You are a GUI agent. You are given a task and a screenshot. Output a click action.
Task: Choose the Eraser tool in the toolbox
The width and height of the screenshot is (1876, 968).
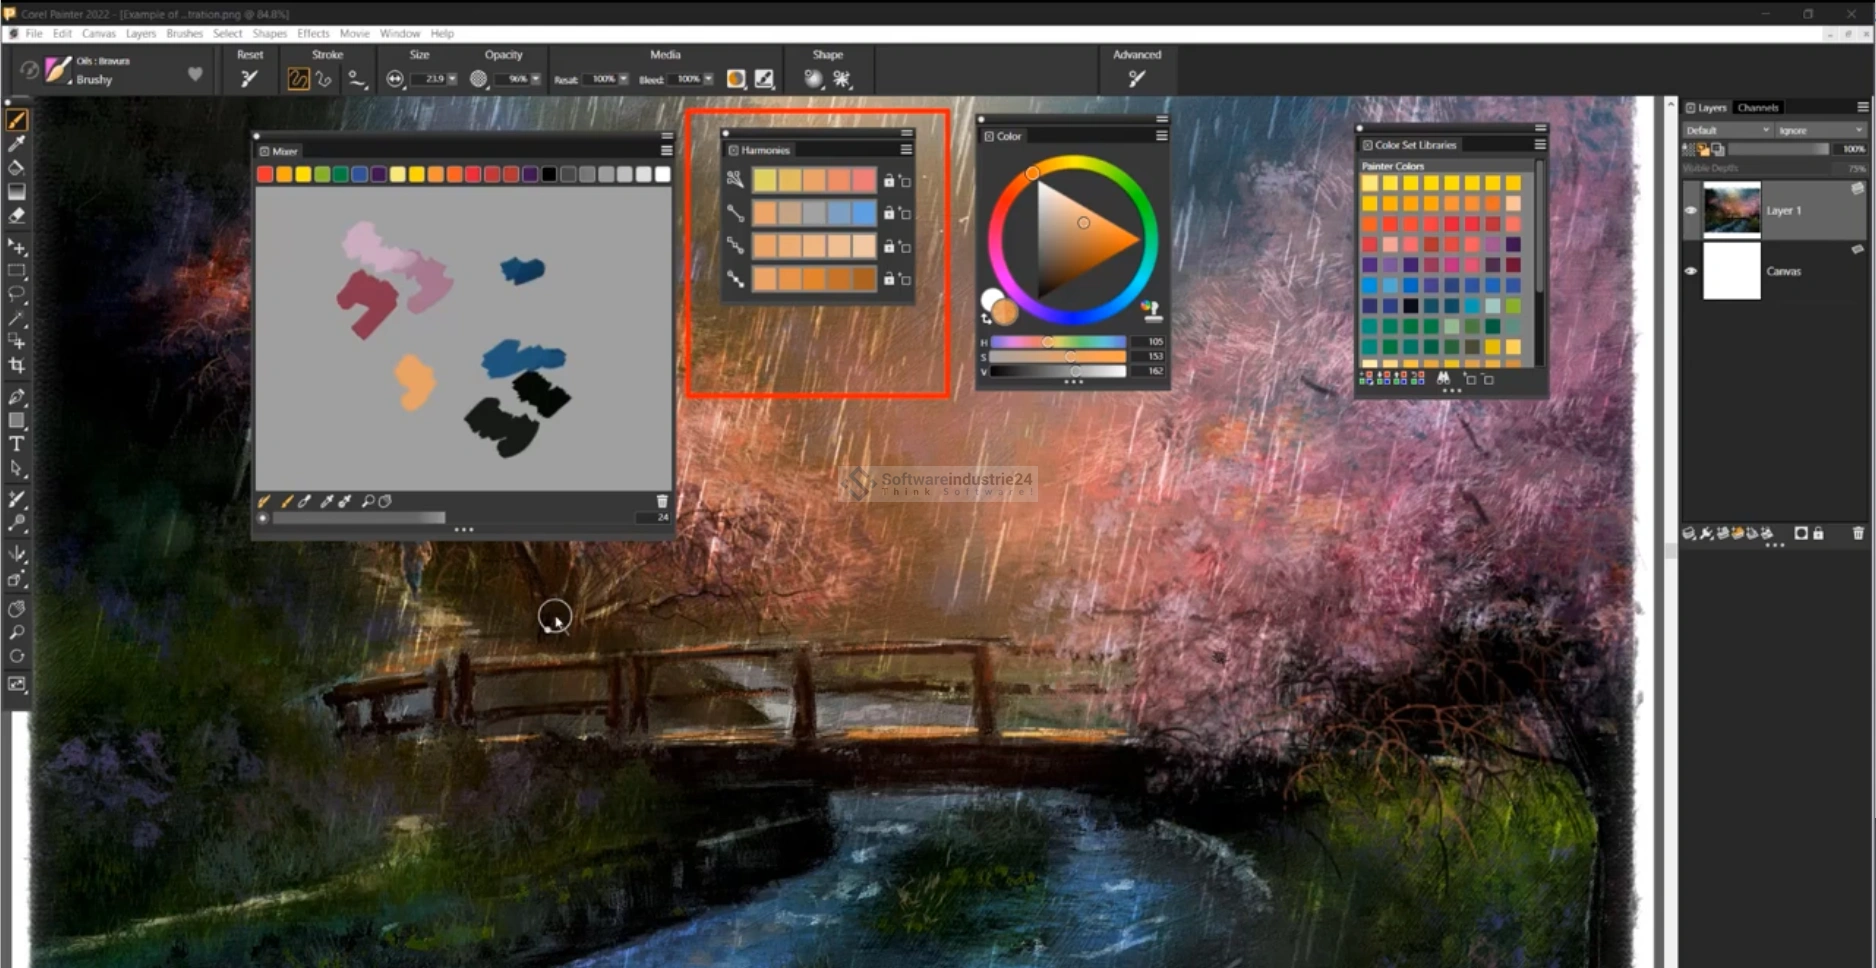pos(17,216)
